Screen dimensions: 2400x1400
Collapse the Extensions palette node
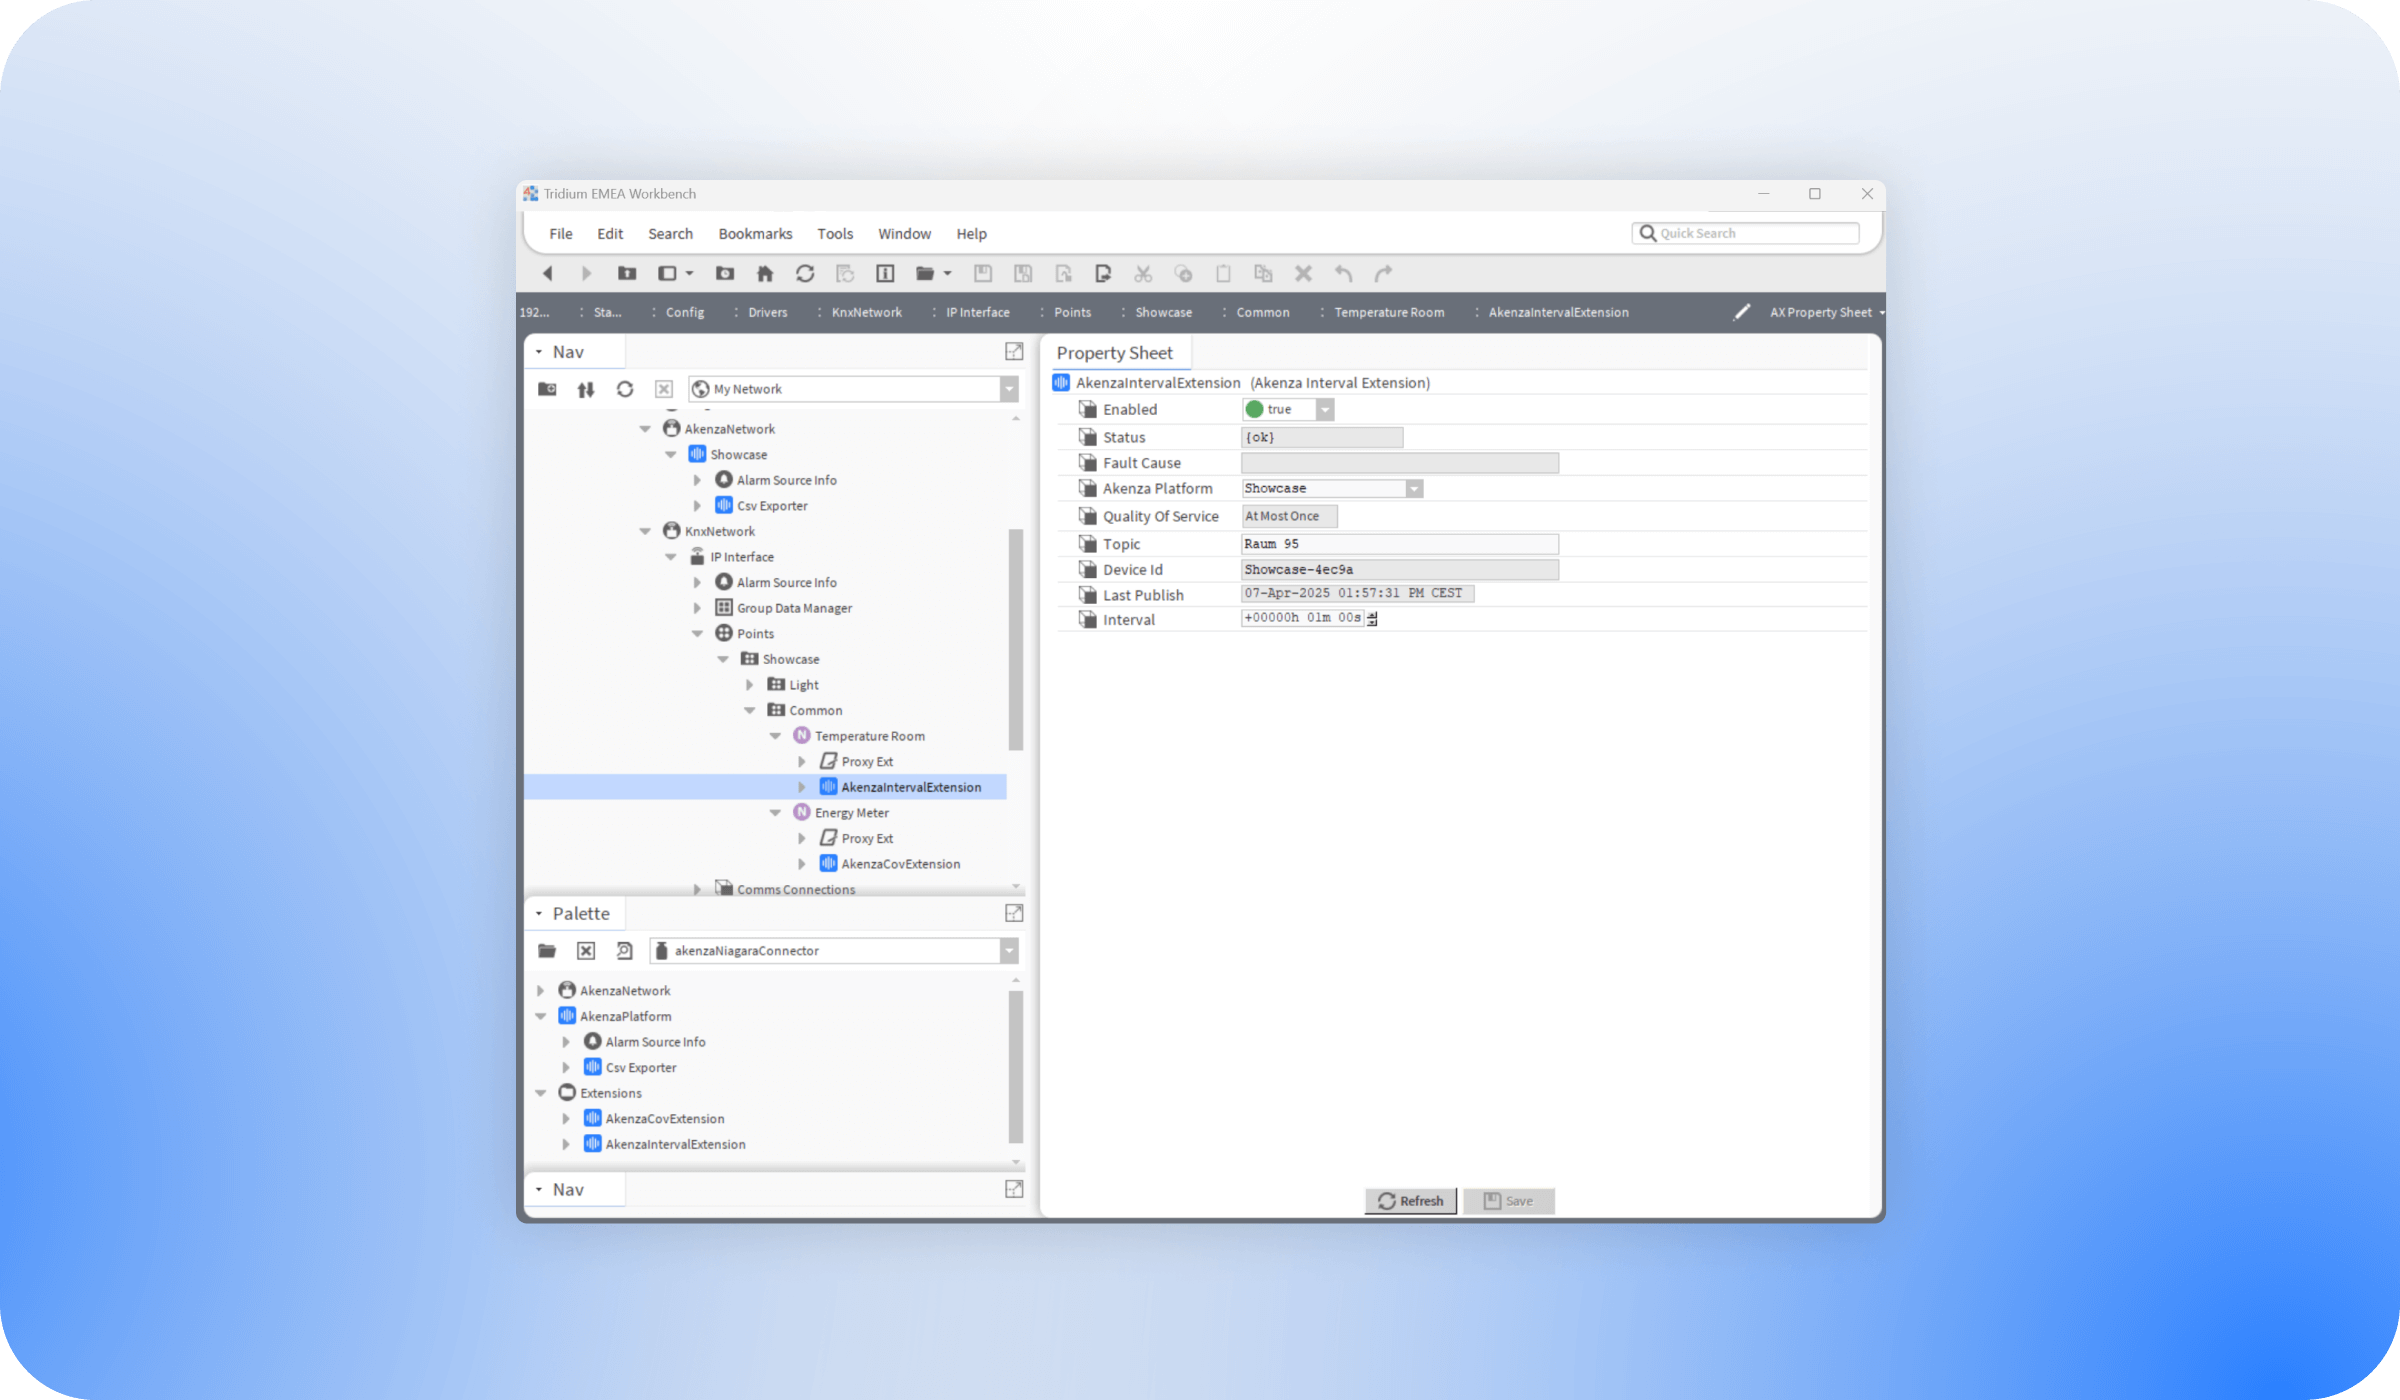541,1093
